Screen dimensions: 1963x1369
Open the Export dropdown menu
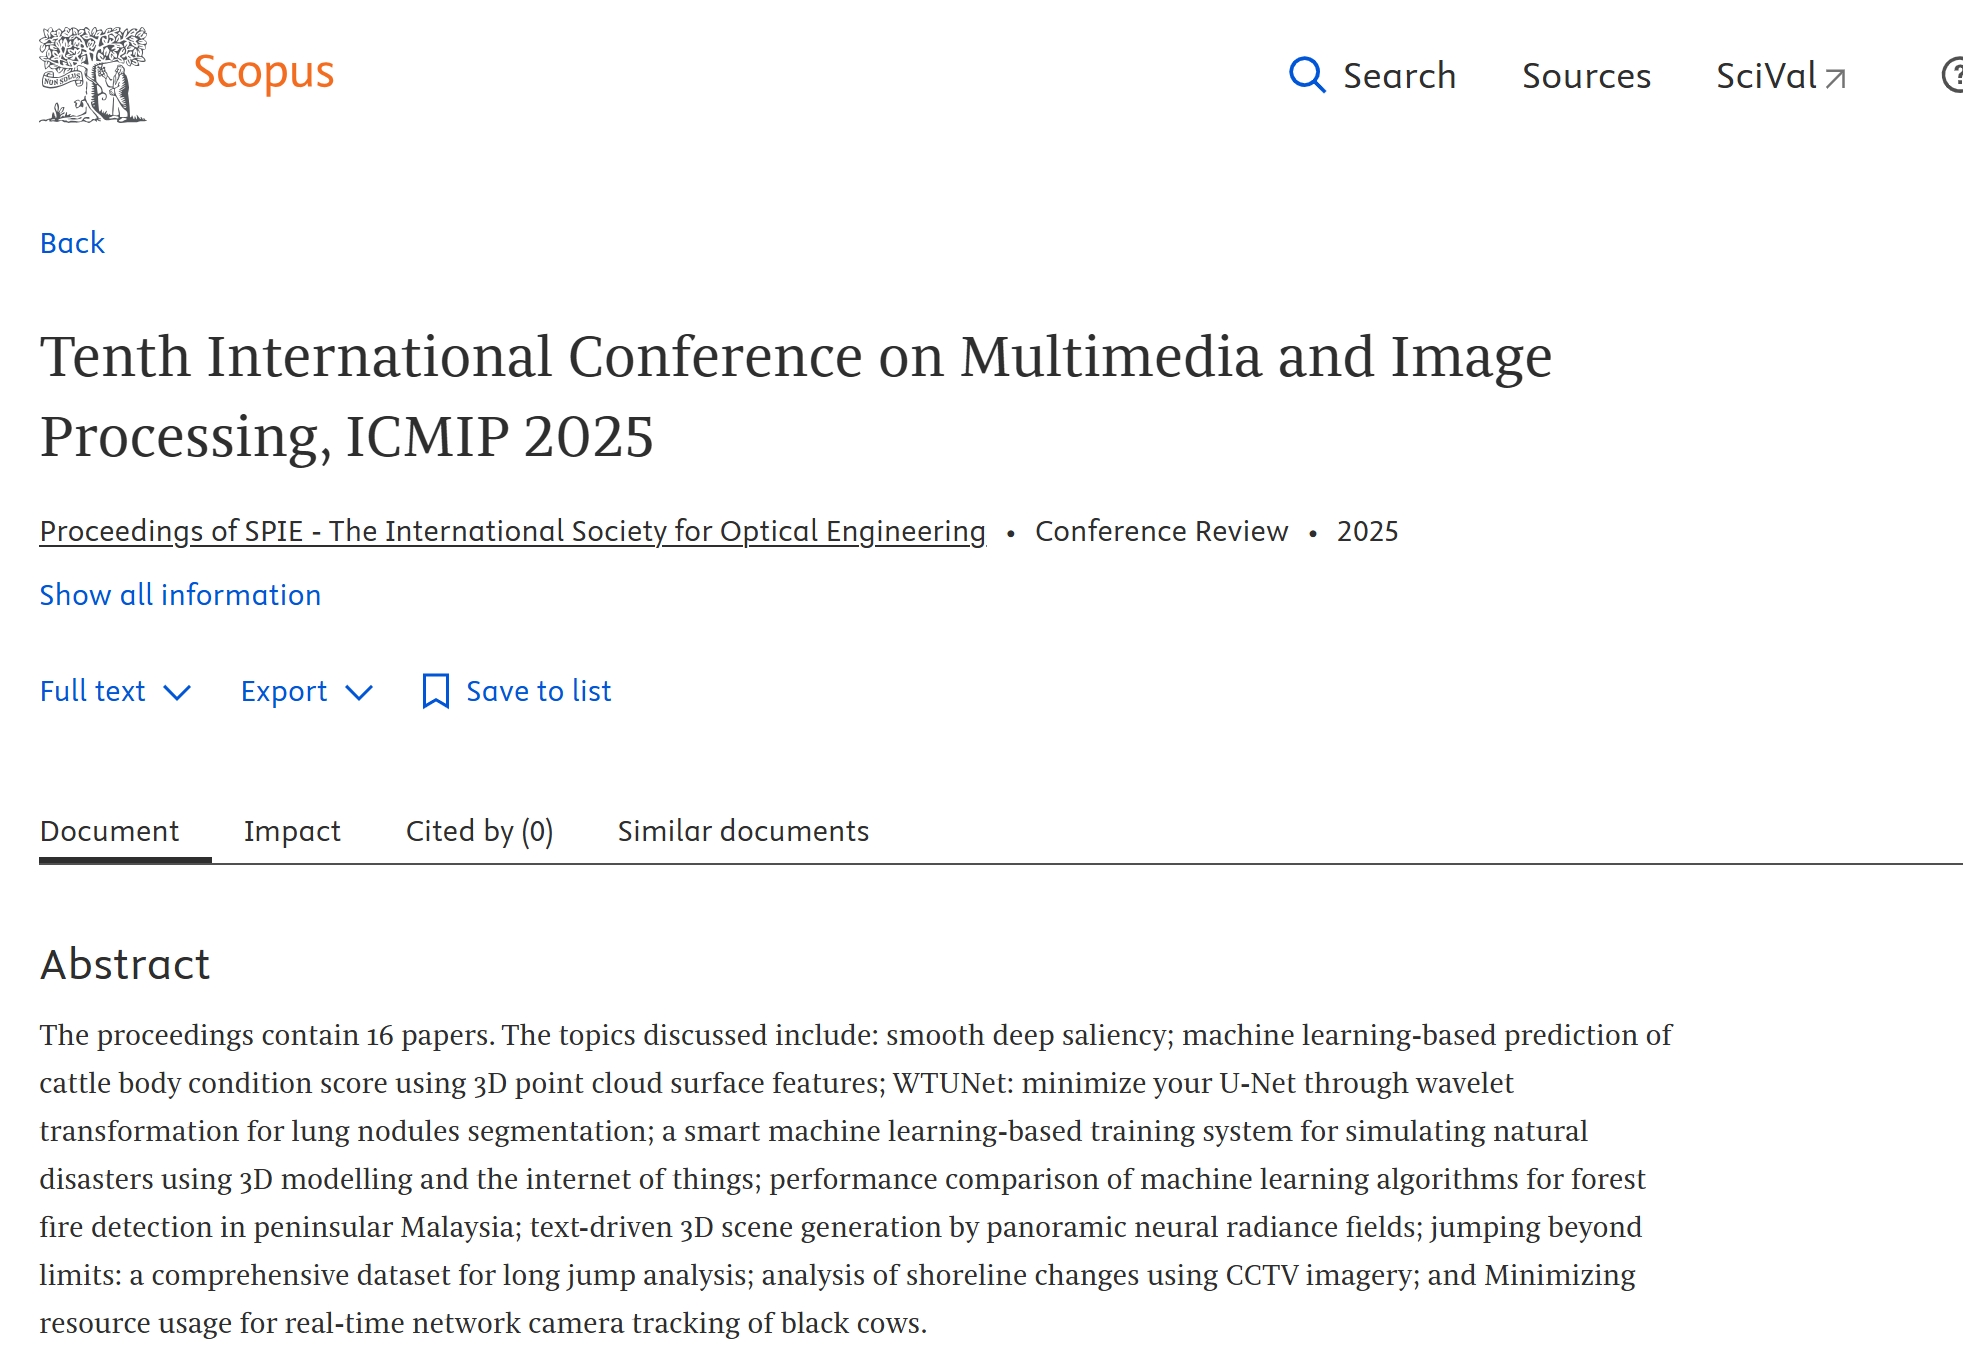click(x=284, y=691)
